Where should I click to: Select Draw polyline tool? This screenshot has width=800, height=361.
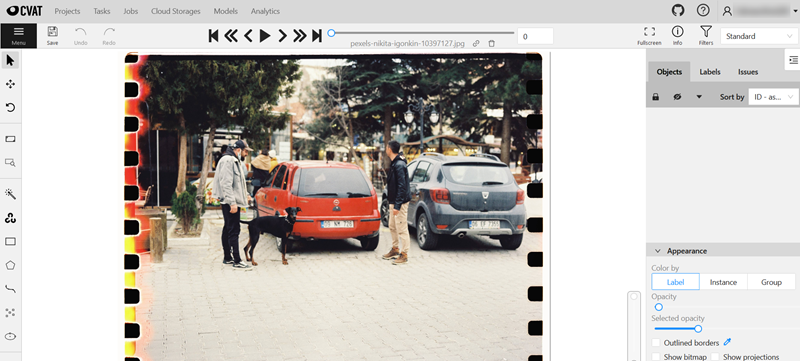(10, 289)
